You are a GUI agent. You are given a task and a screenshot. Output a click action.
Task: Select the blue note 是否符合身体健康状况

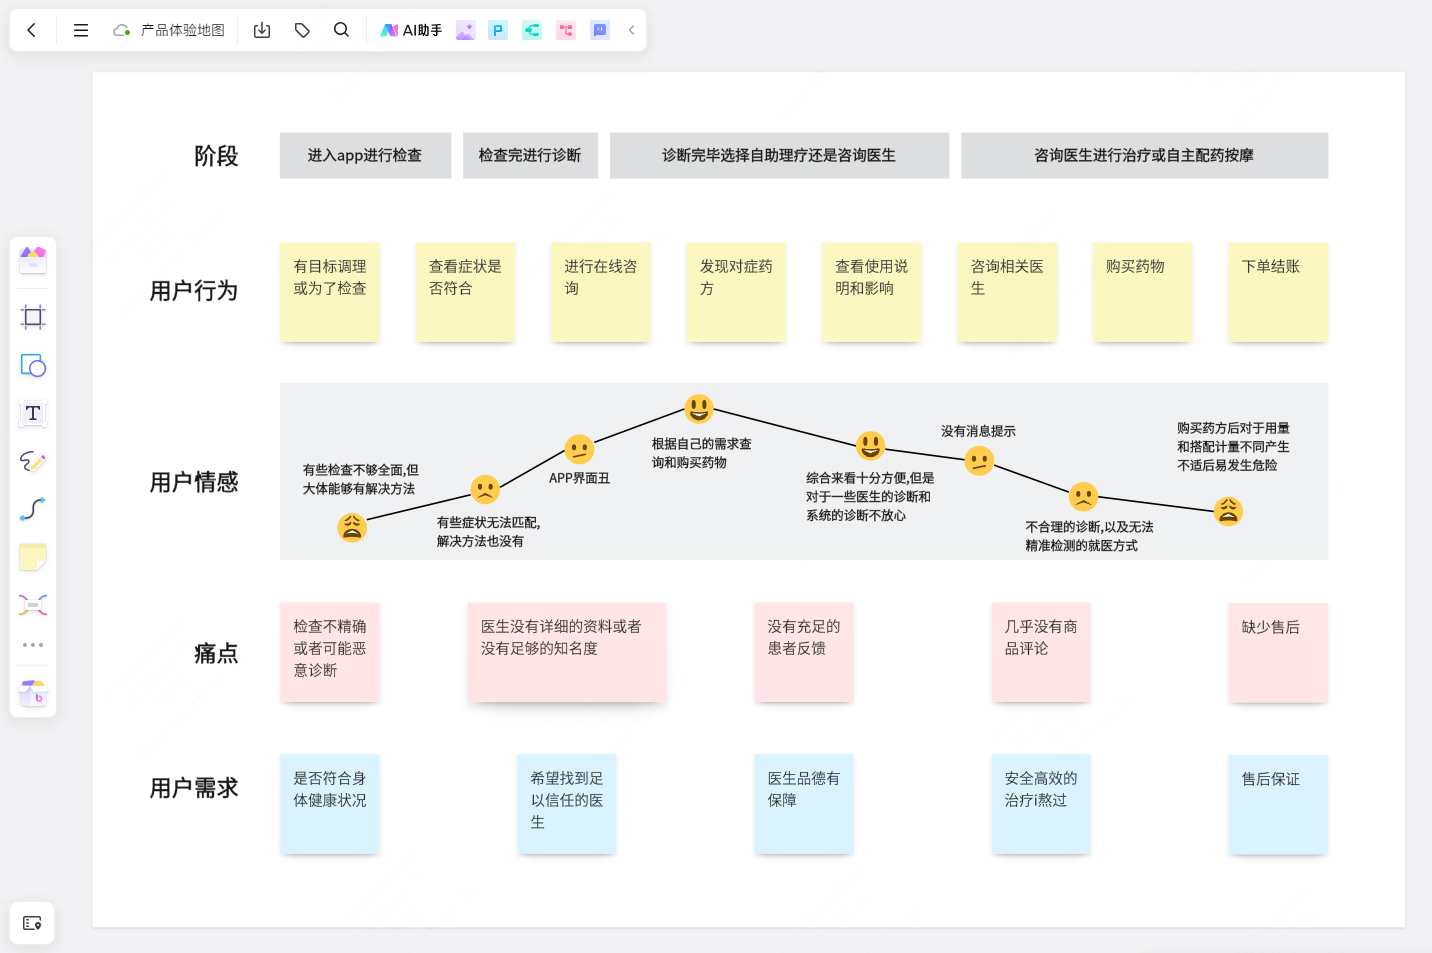click(330, 804)
